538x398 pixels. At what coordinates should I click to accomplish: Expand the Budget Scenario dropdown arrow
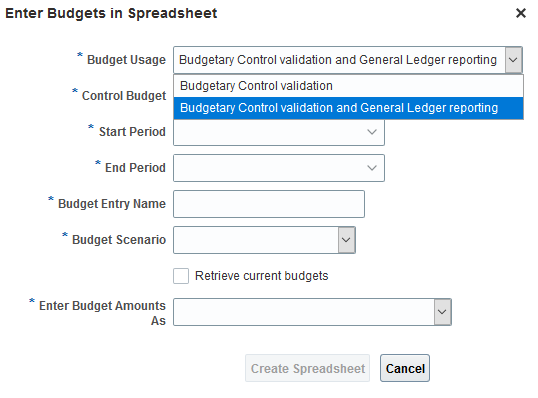(346, 240)
